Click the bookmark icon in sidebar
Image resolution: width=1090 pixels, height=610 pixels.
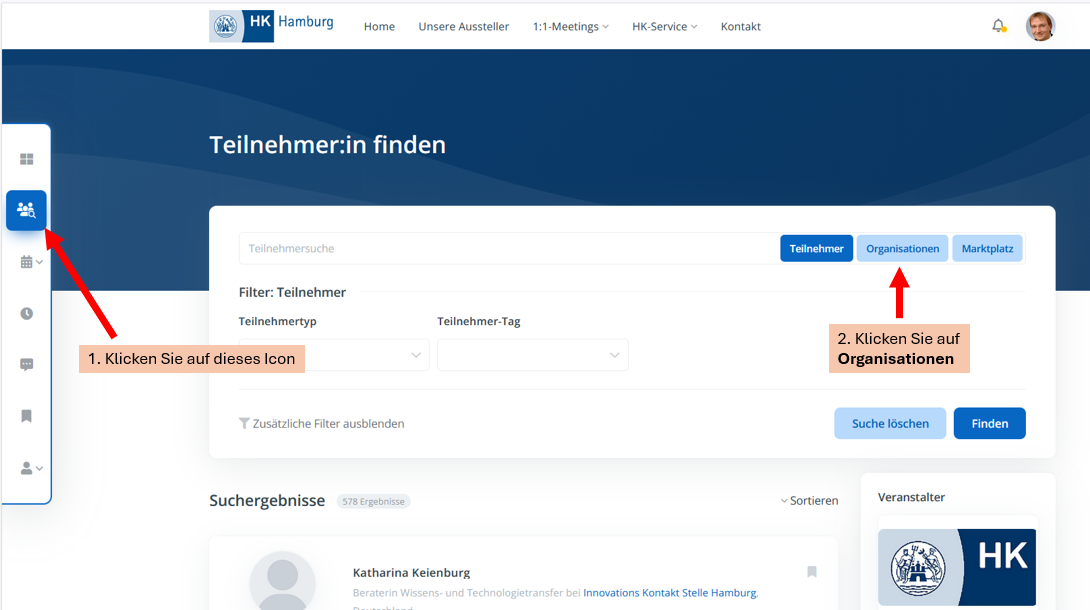click(x=27, y=416)
